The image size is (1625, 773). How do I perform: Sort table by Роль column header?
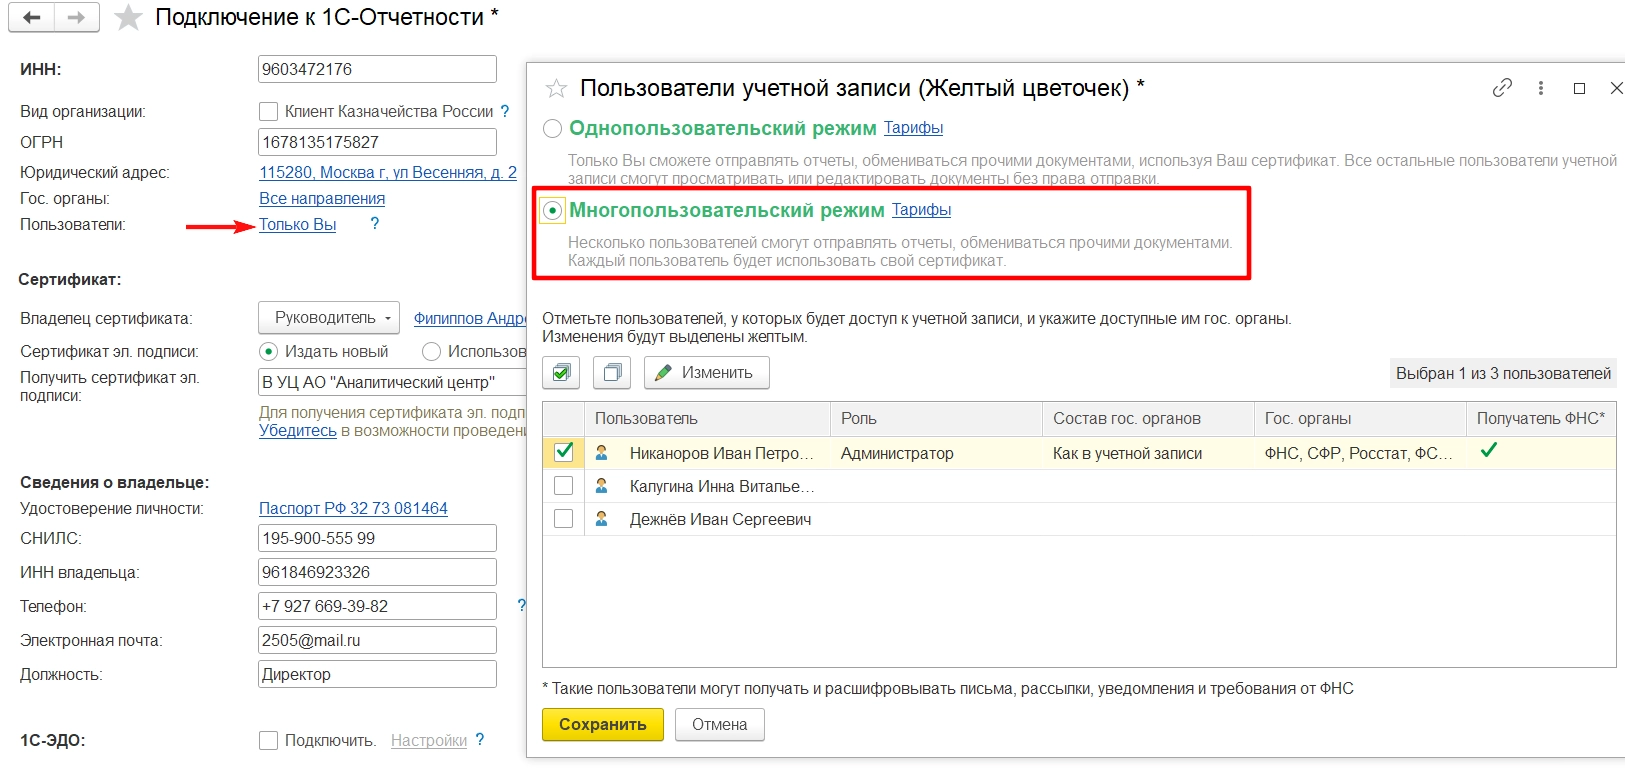tap(935, 419)
